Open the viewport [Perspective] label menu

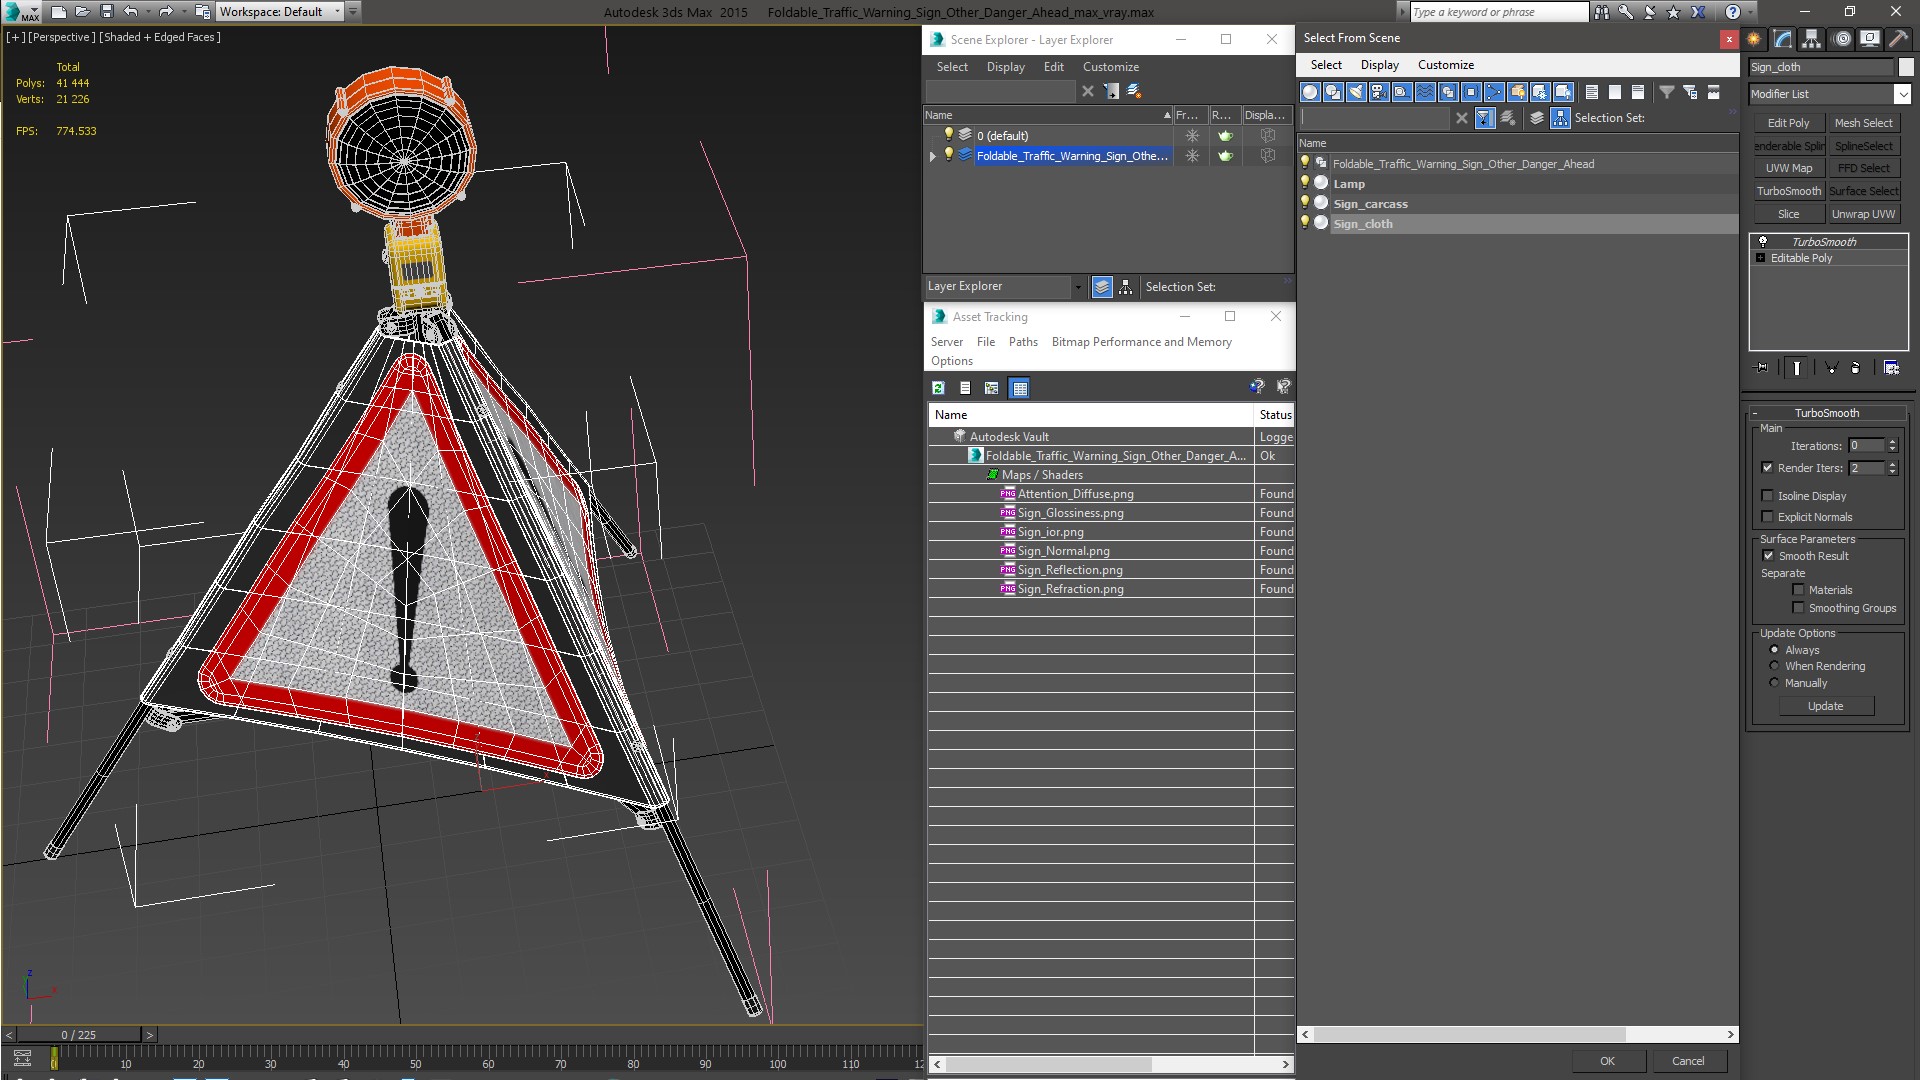(61, 37)
